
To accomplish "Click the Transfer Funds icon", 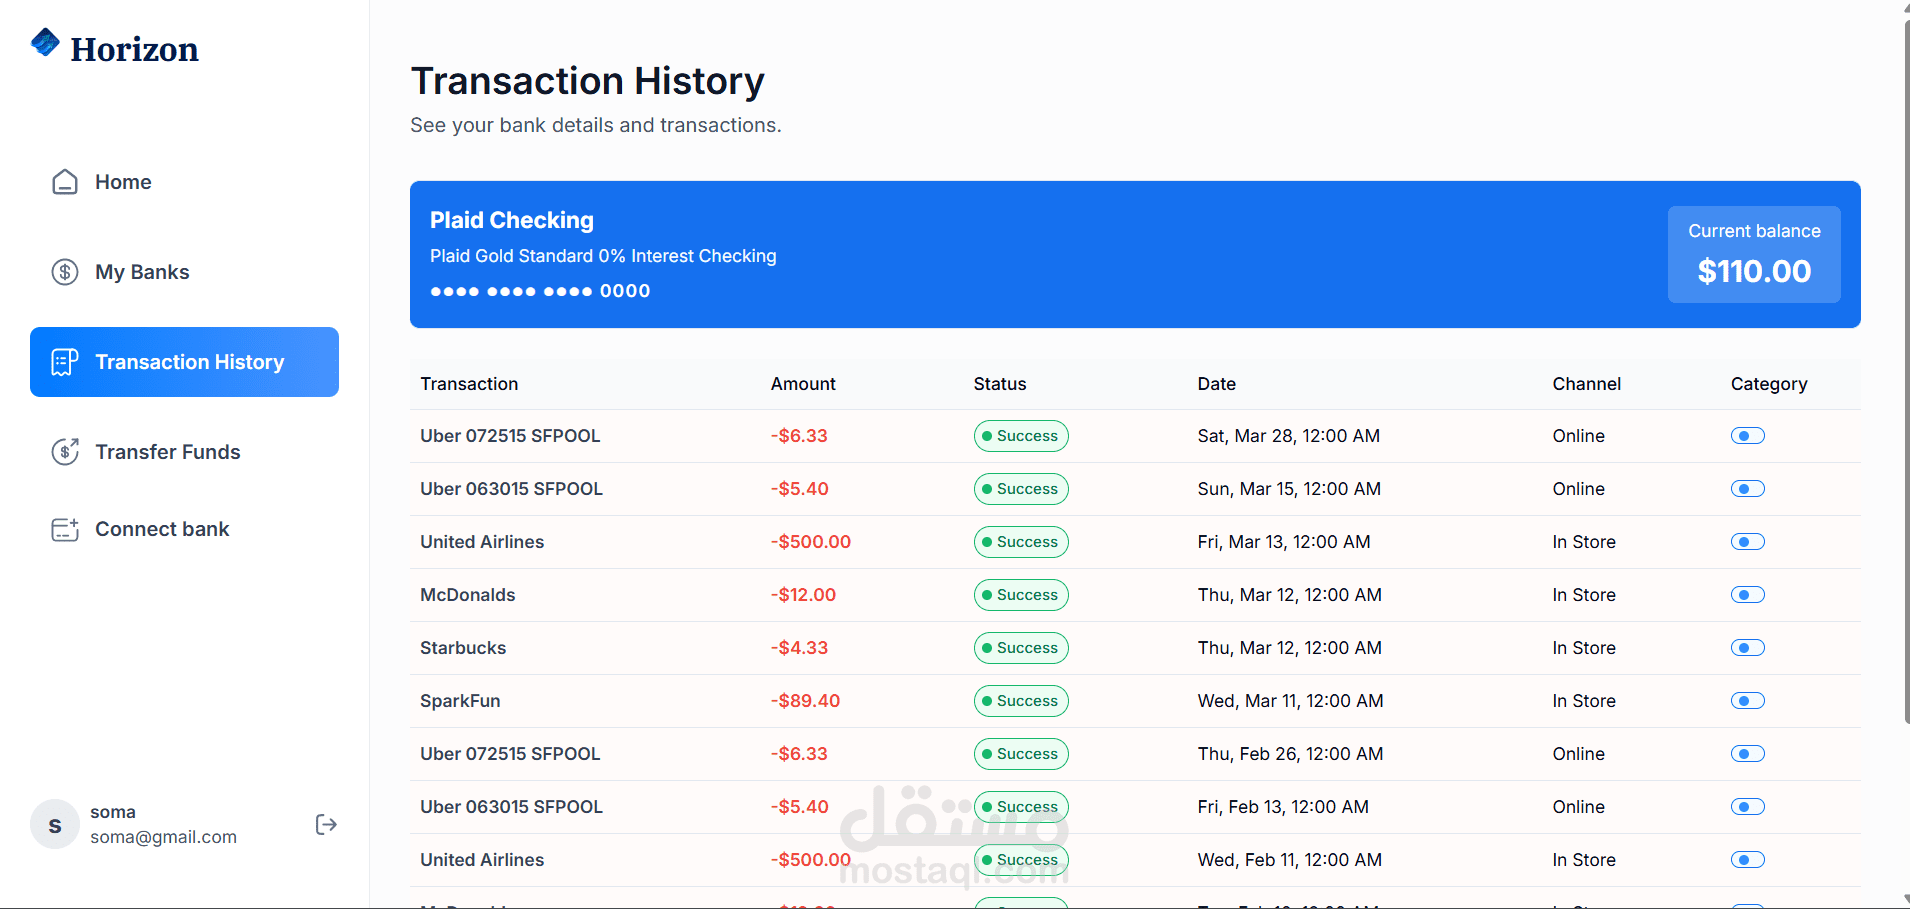I will point(65,452).
